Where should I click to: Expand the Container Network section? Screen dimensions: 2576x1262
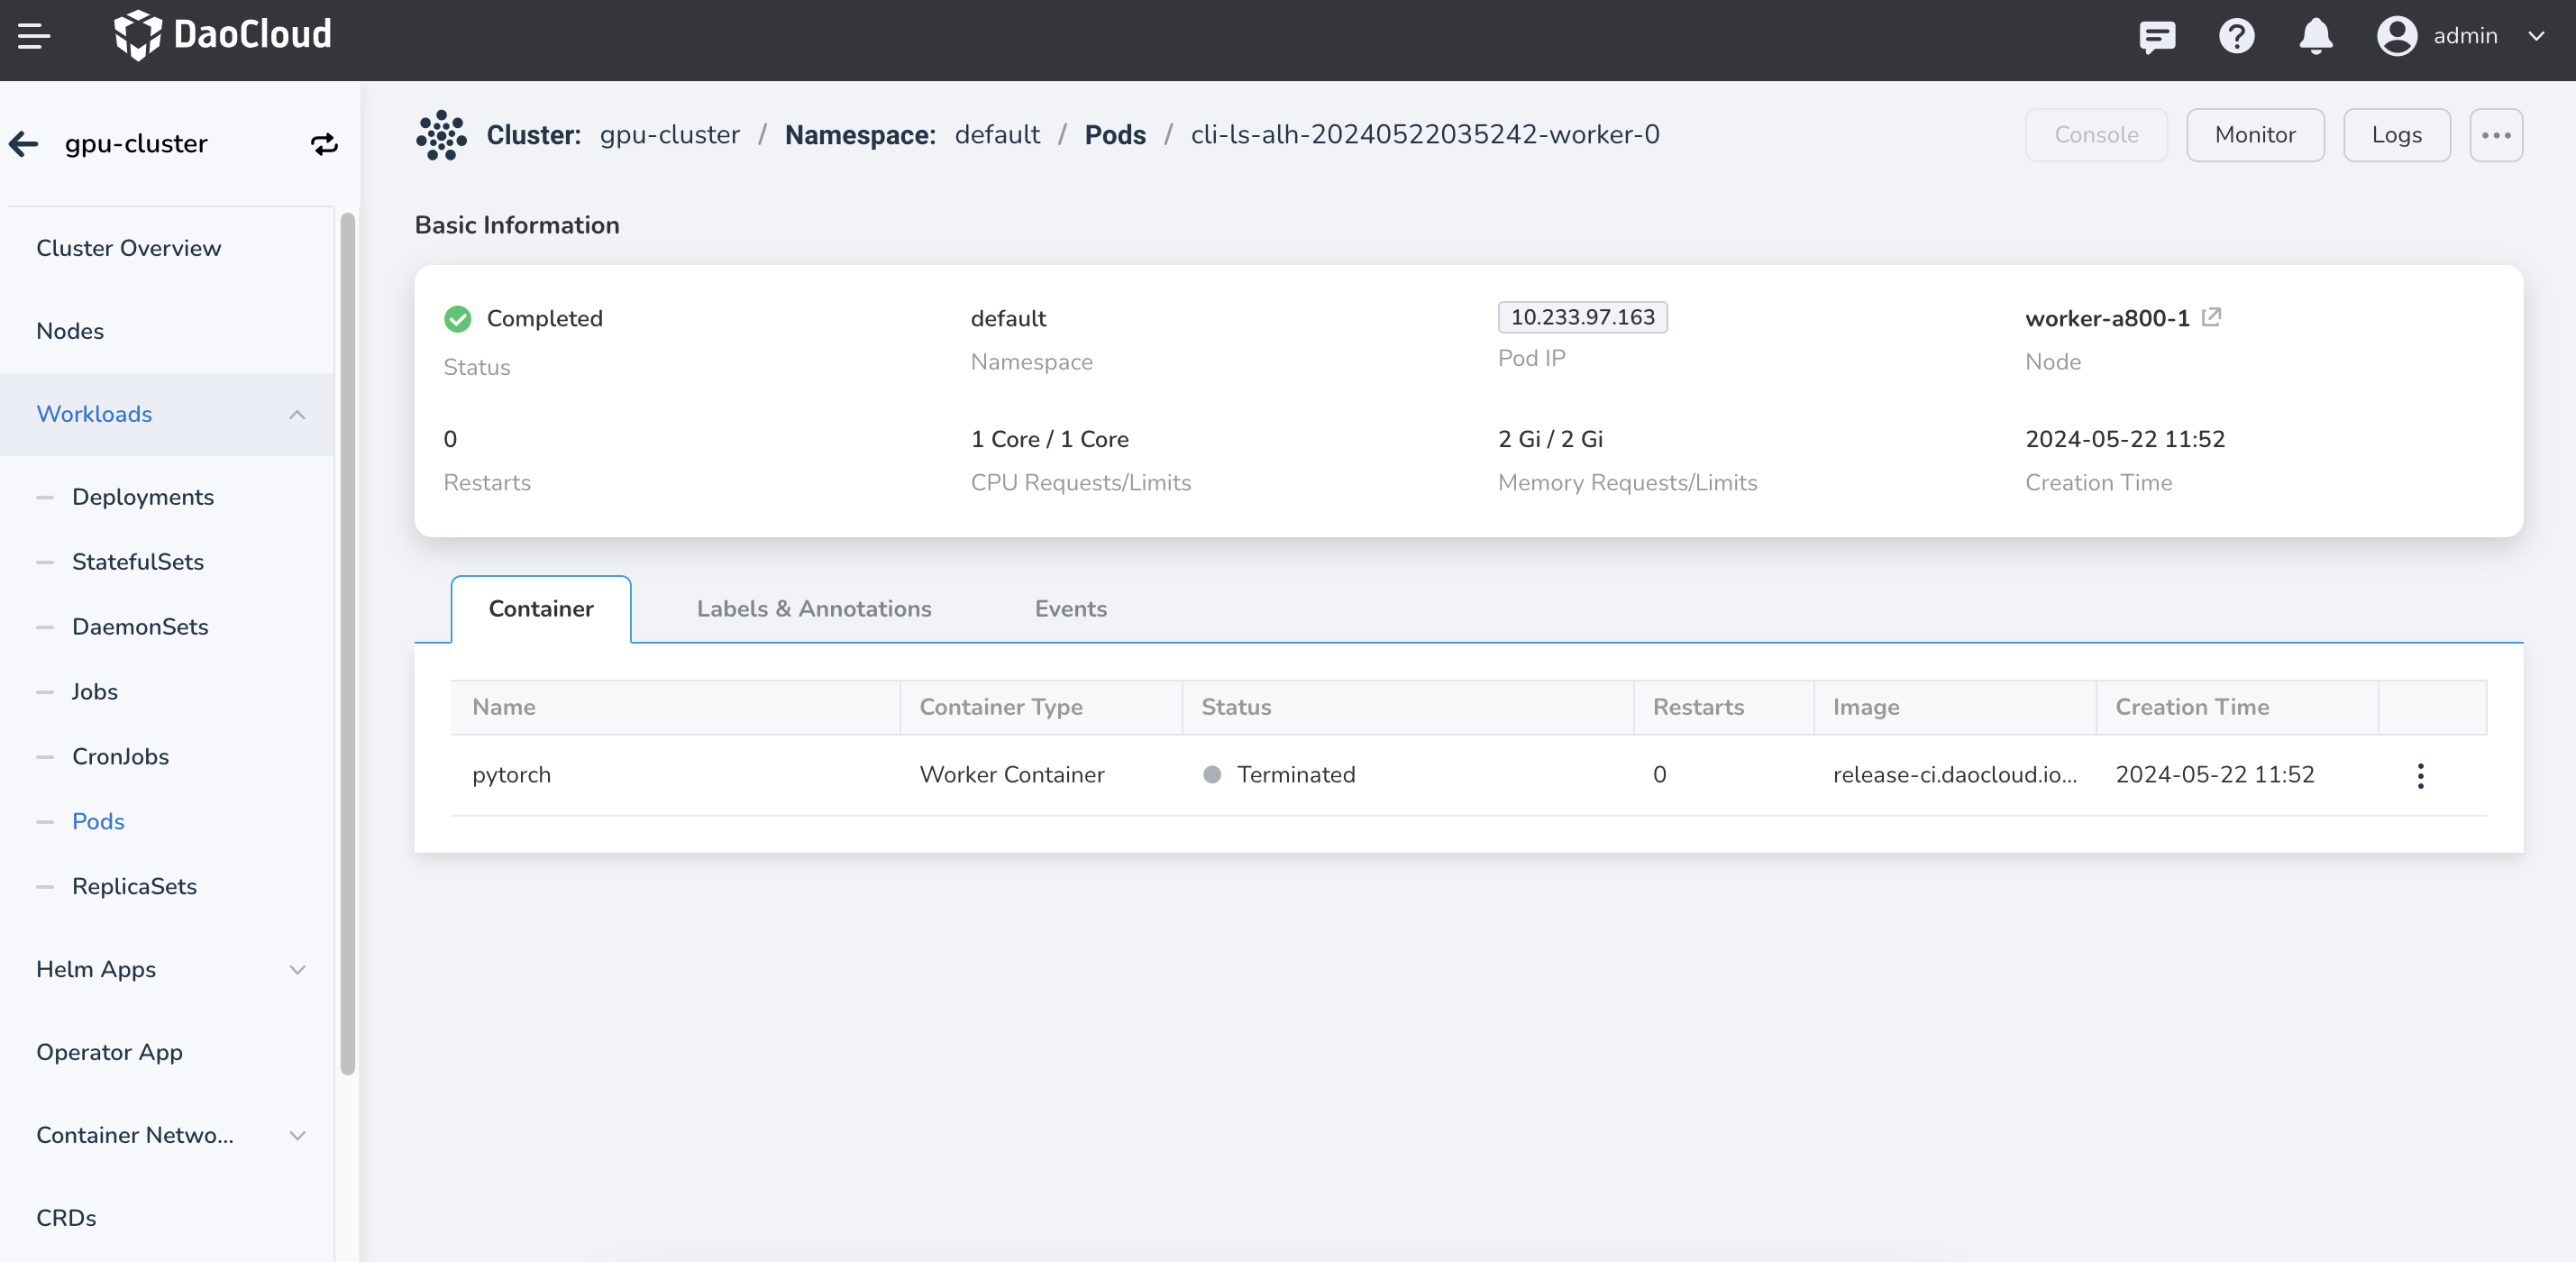point(297,1135)
